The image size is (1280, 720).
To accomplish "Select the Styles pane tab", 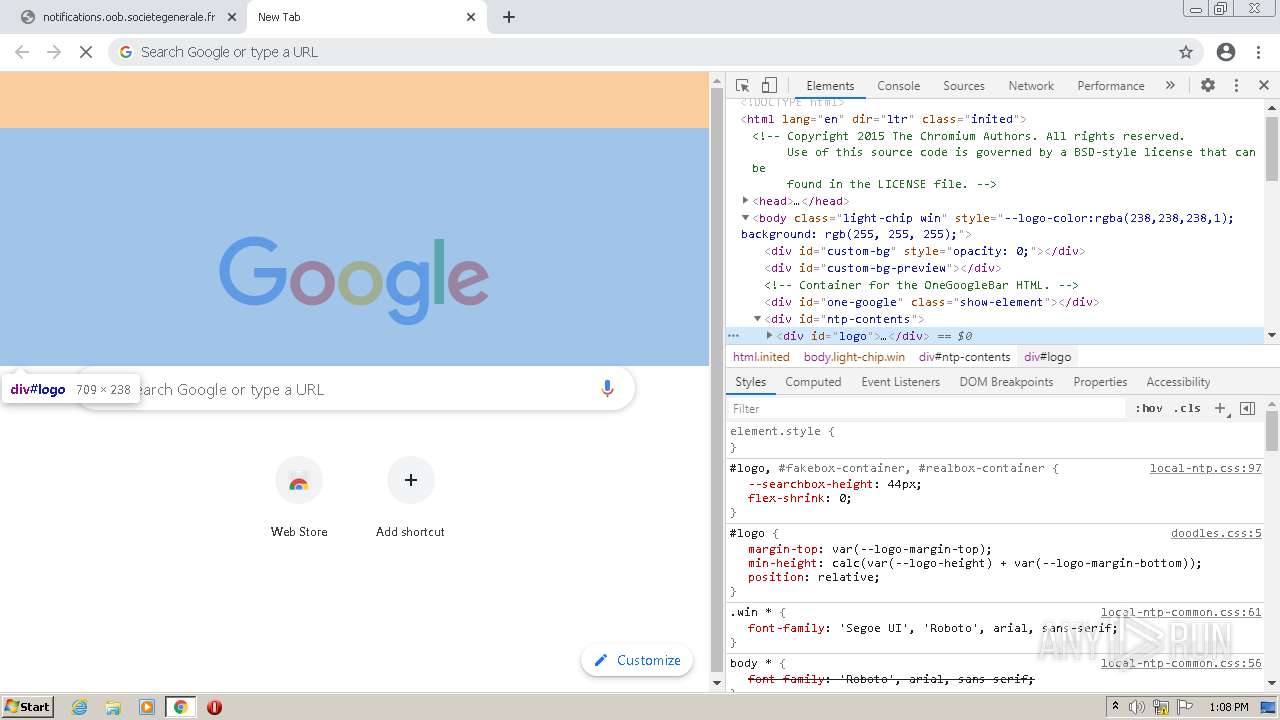I will point(750,382).
